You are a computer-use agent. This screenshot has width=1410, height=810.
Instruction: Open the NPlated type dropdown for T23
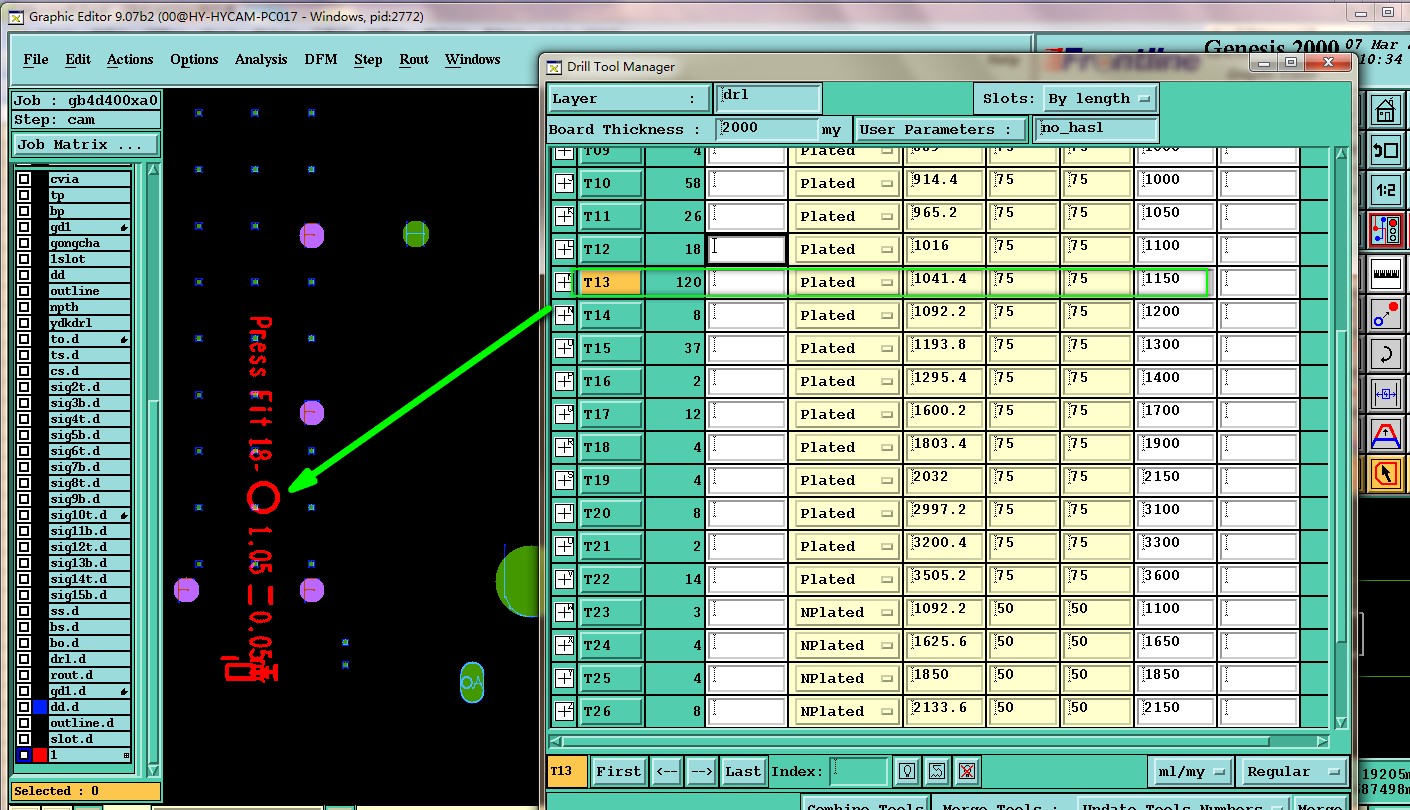846,612
